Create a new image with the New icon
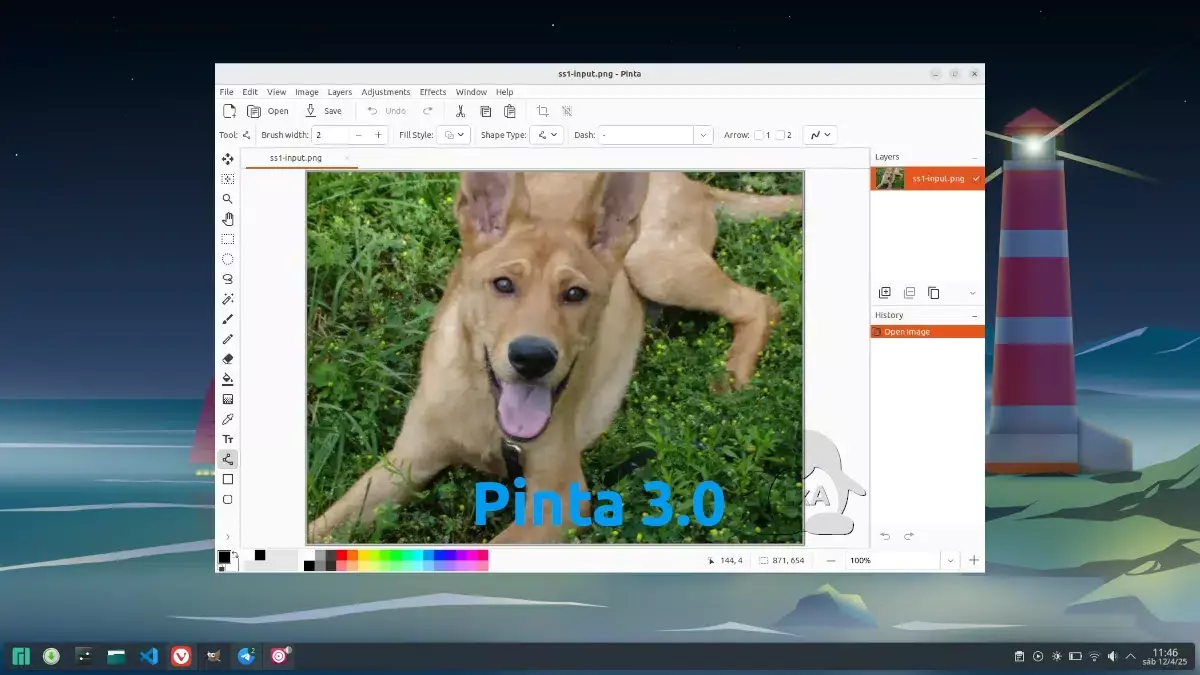Viewport: 1200px width, 675px height. click(x=229, y=111)
